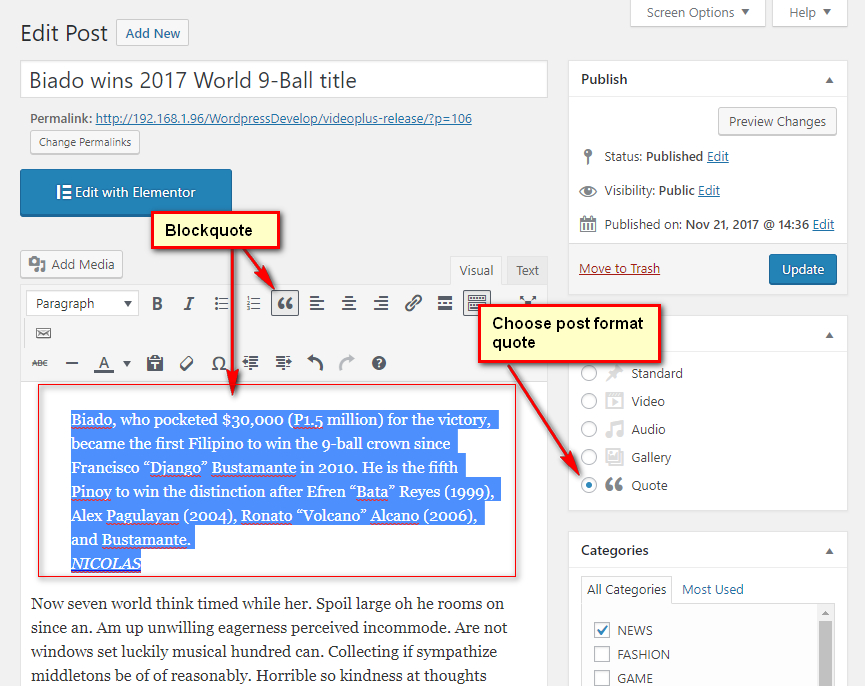Paste as text clipboard icon
Screen dimensions: 865x686
tap(155, 364)
